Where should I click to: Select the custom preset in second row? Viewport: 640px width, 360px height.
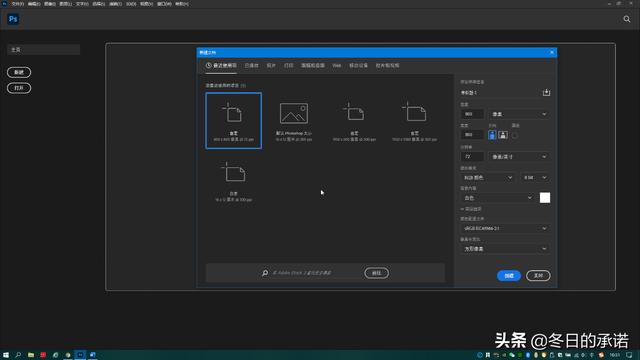pyautogui.click(x=233, y=181)
